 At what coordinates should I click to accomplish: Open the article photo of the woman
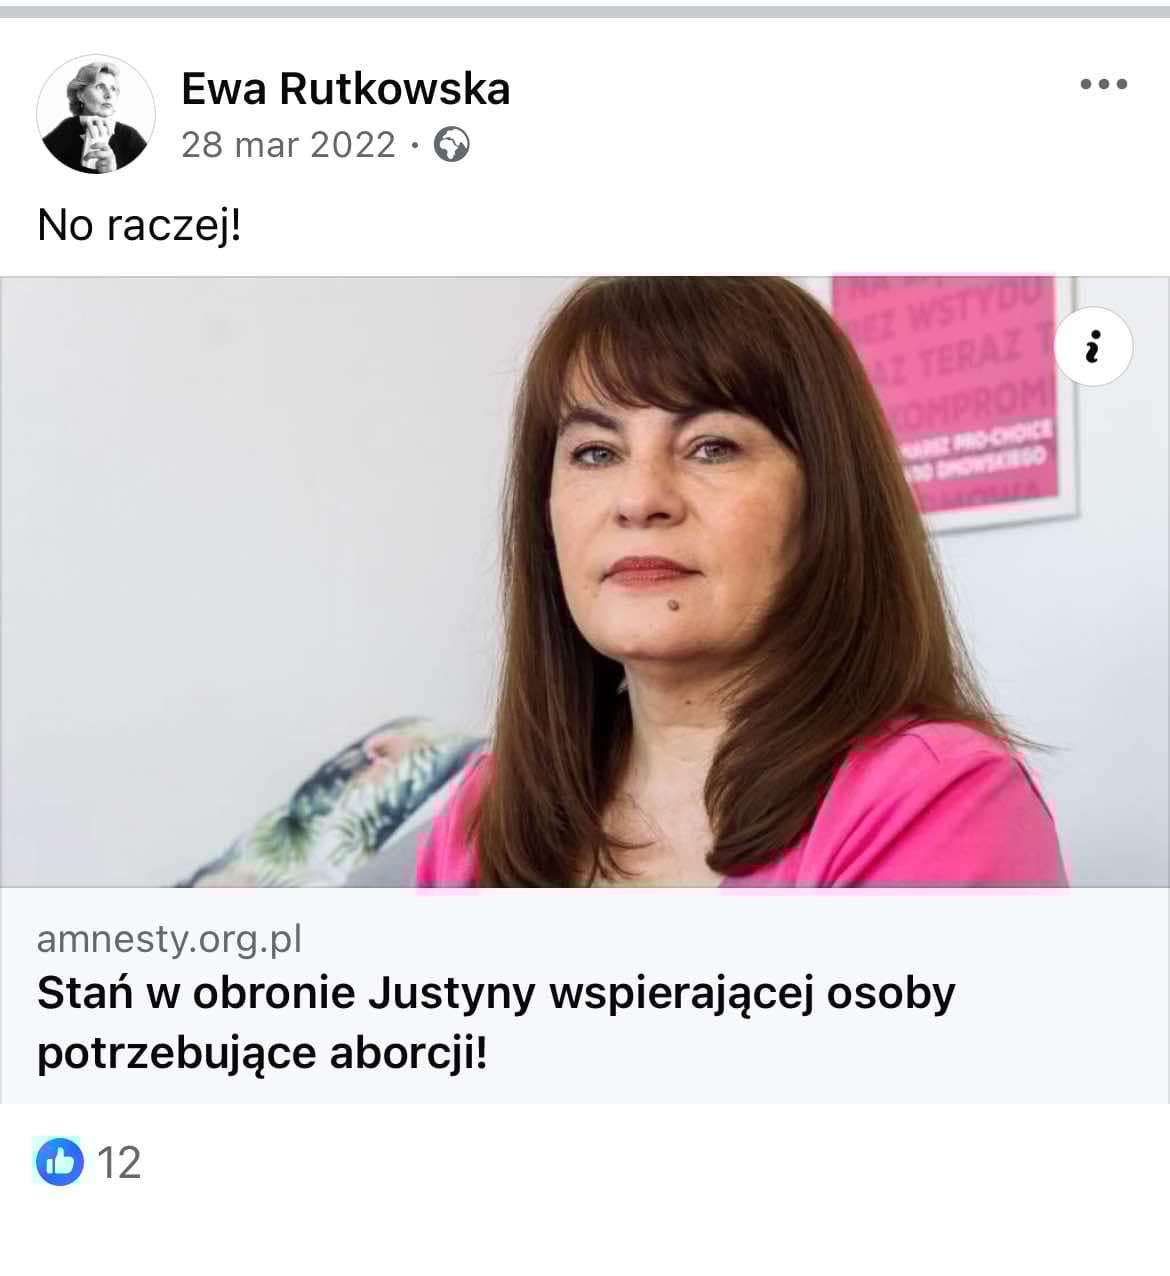tap(585, 582)
